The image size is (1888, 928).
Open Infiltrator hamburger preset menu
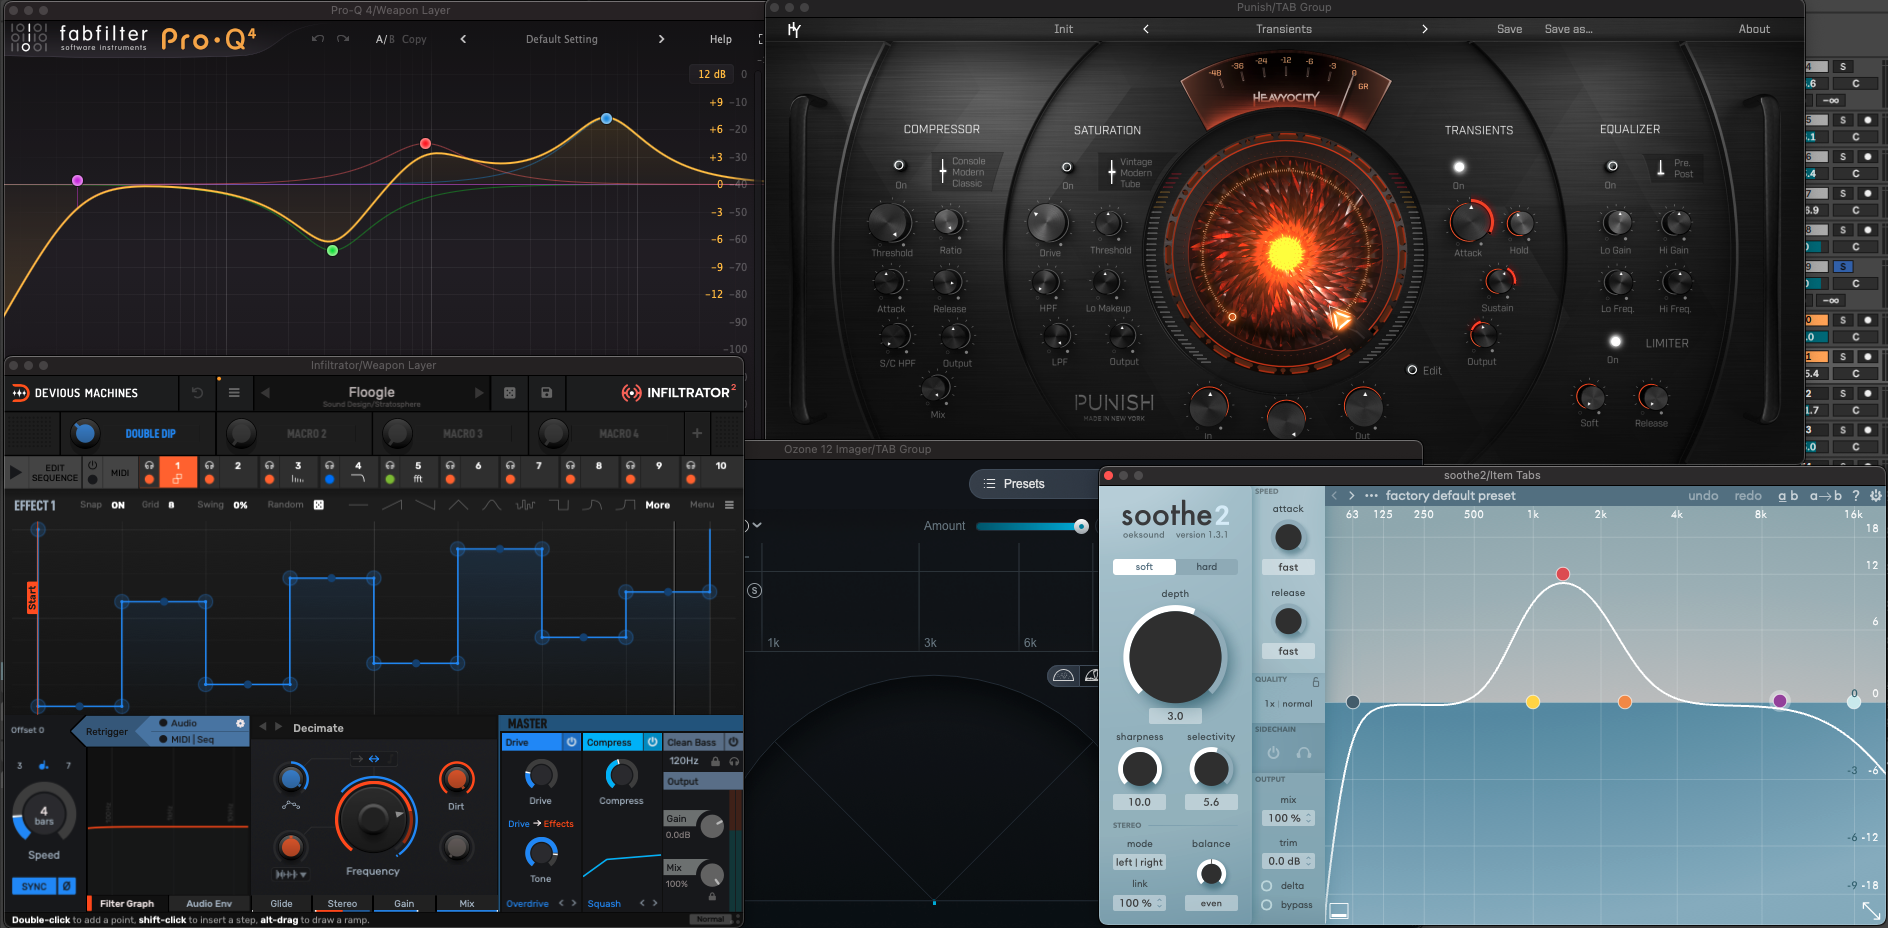234,393
